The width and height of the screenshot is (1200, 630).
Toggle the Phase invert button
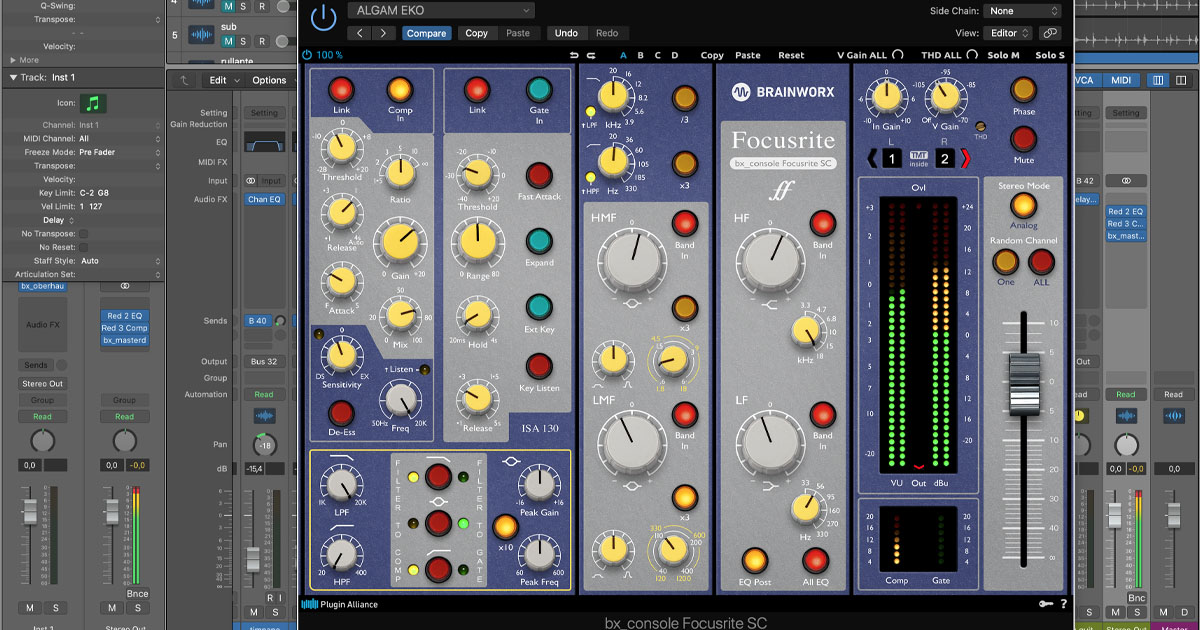pyautogui.click(x=1023, y=90)
